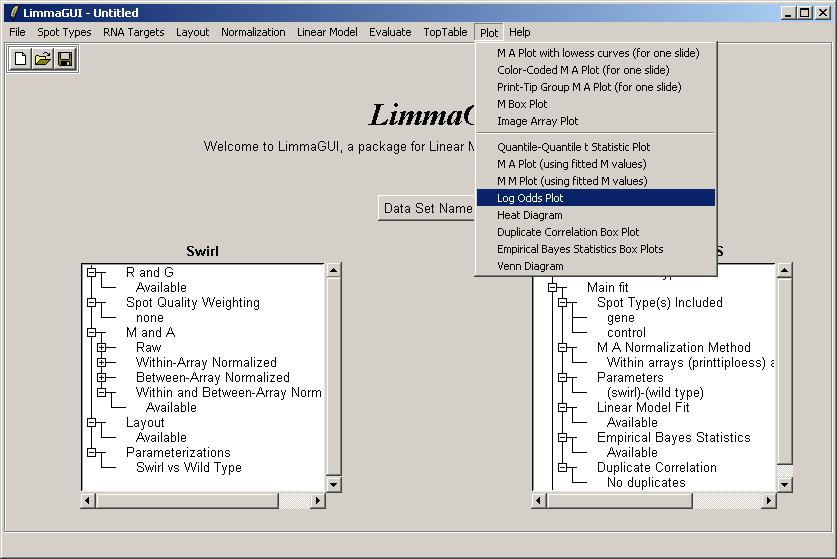Image resolution: width=837 pixels, height=559 pixels.
Task: Click the New file toolbar icon
Action: 20,59
